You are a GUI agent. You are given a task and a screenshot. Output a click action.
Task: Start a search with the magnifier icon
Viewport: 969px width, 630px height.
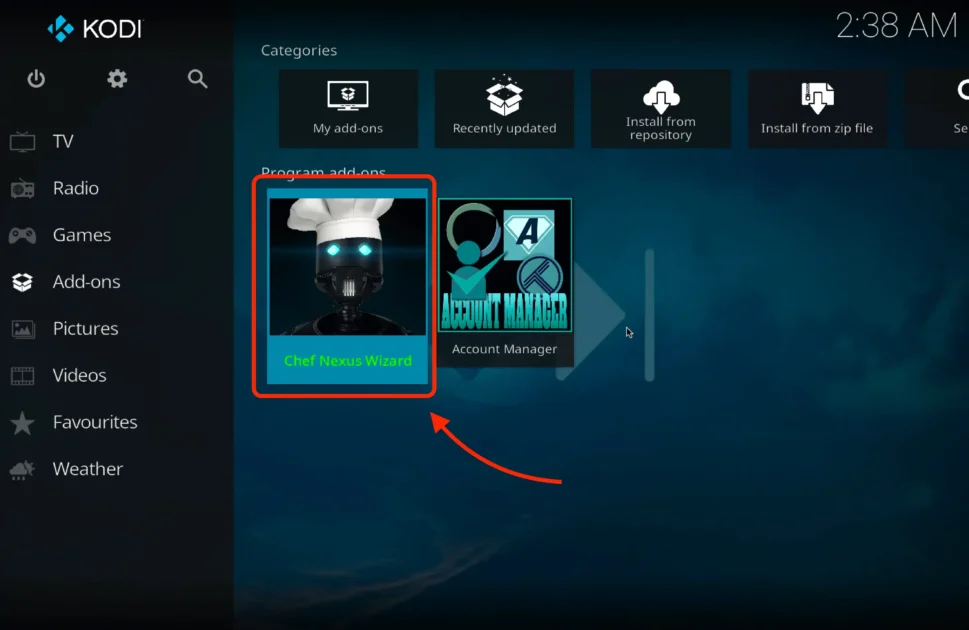coord(197,78)
